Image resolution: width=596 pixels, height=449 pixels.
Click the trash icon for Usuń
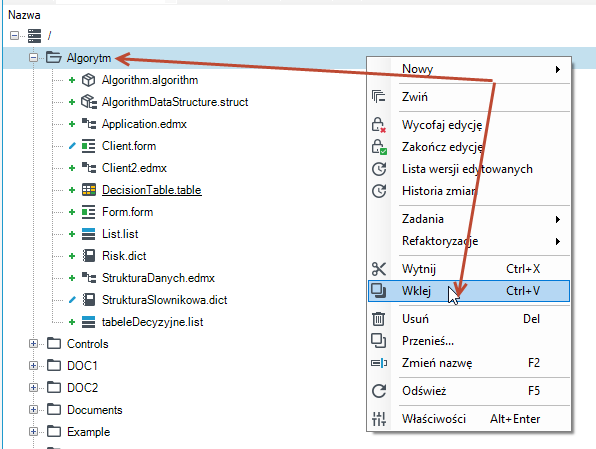point(378,319)
